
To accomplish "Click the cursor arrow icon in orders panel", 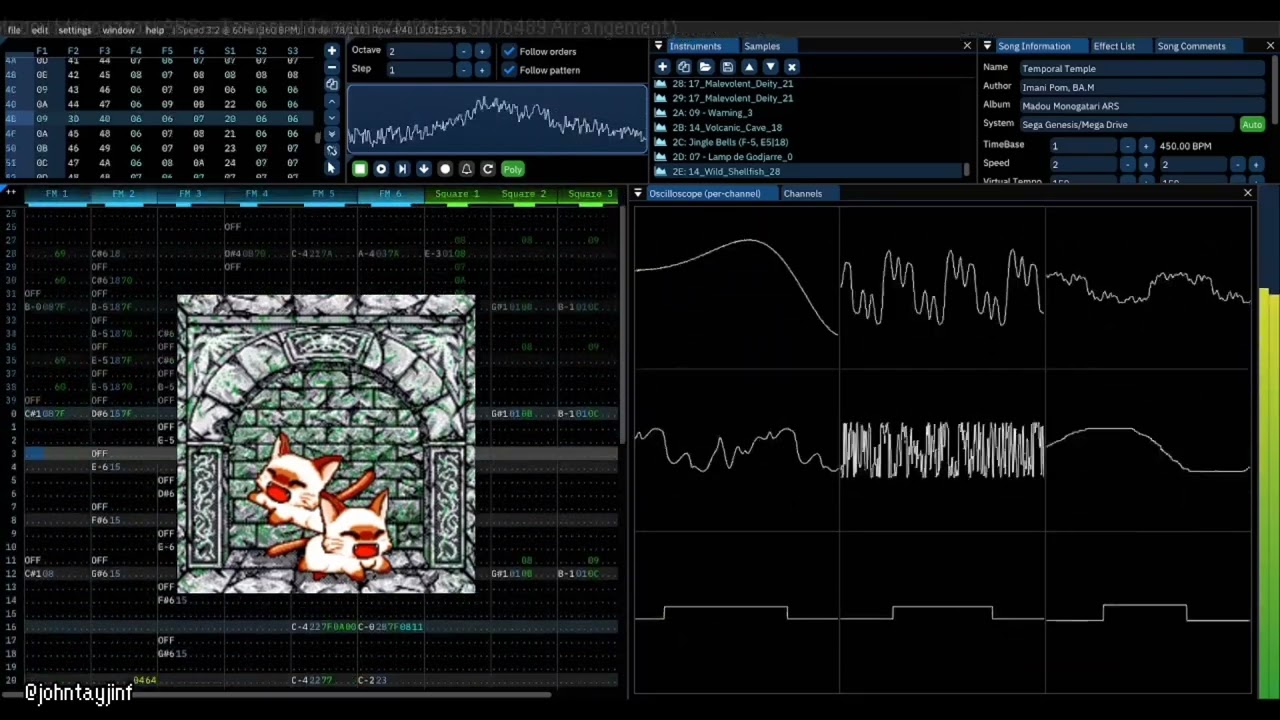I will (332, 168).
